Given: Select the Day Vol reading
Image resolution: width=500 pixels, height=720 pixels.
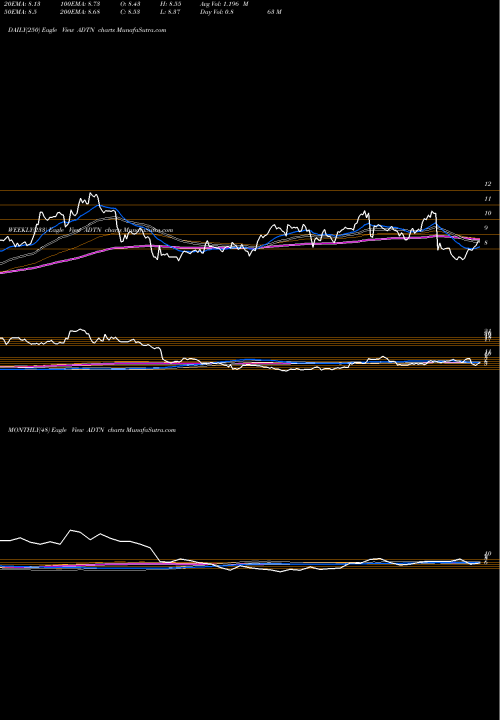Looking at the screenshot, I should 241,12.
